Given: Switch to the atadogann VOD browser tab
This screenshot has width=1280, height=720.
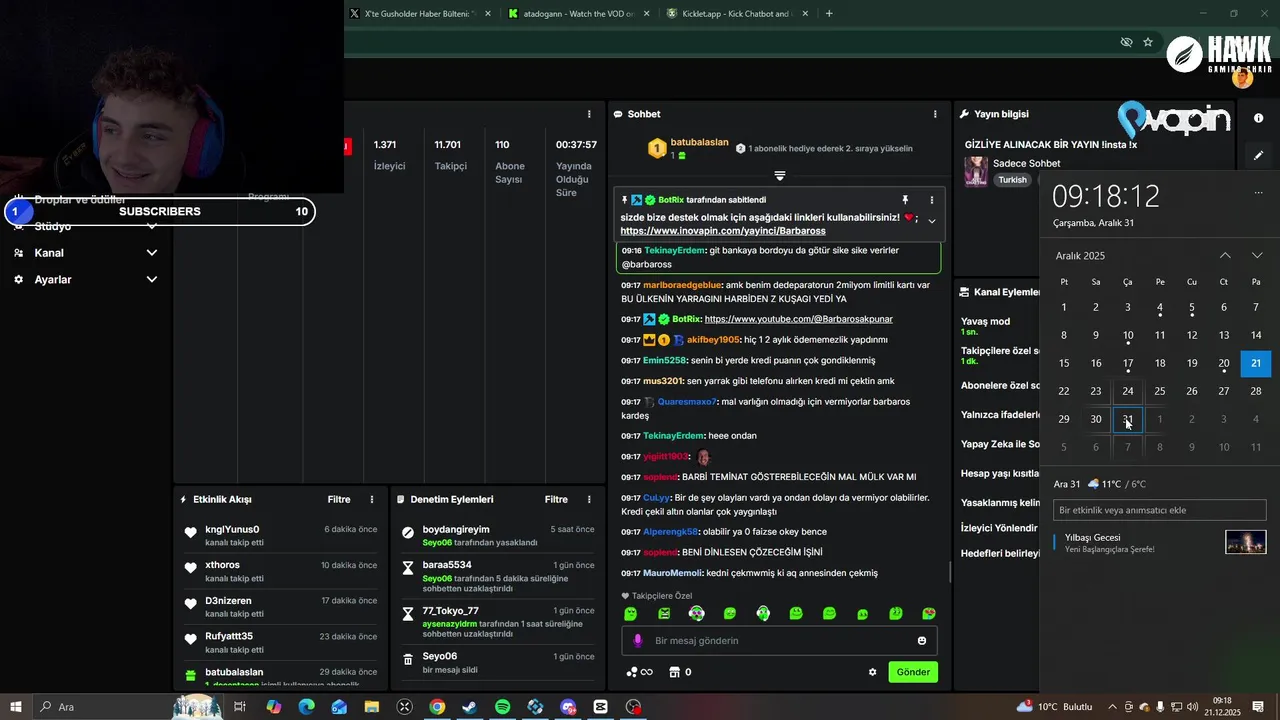Looking at the screenshot, I should pos(578,14).
